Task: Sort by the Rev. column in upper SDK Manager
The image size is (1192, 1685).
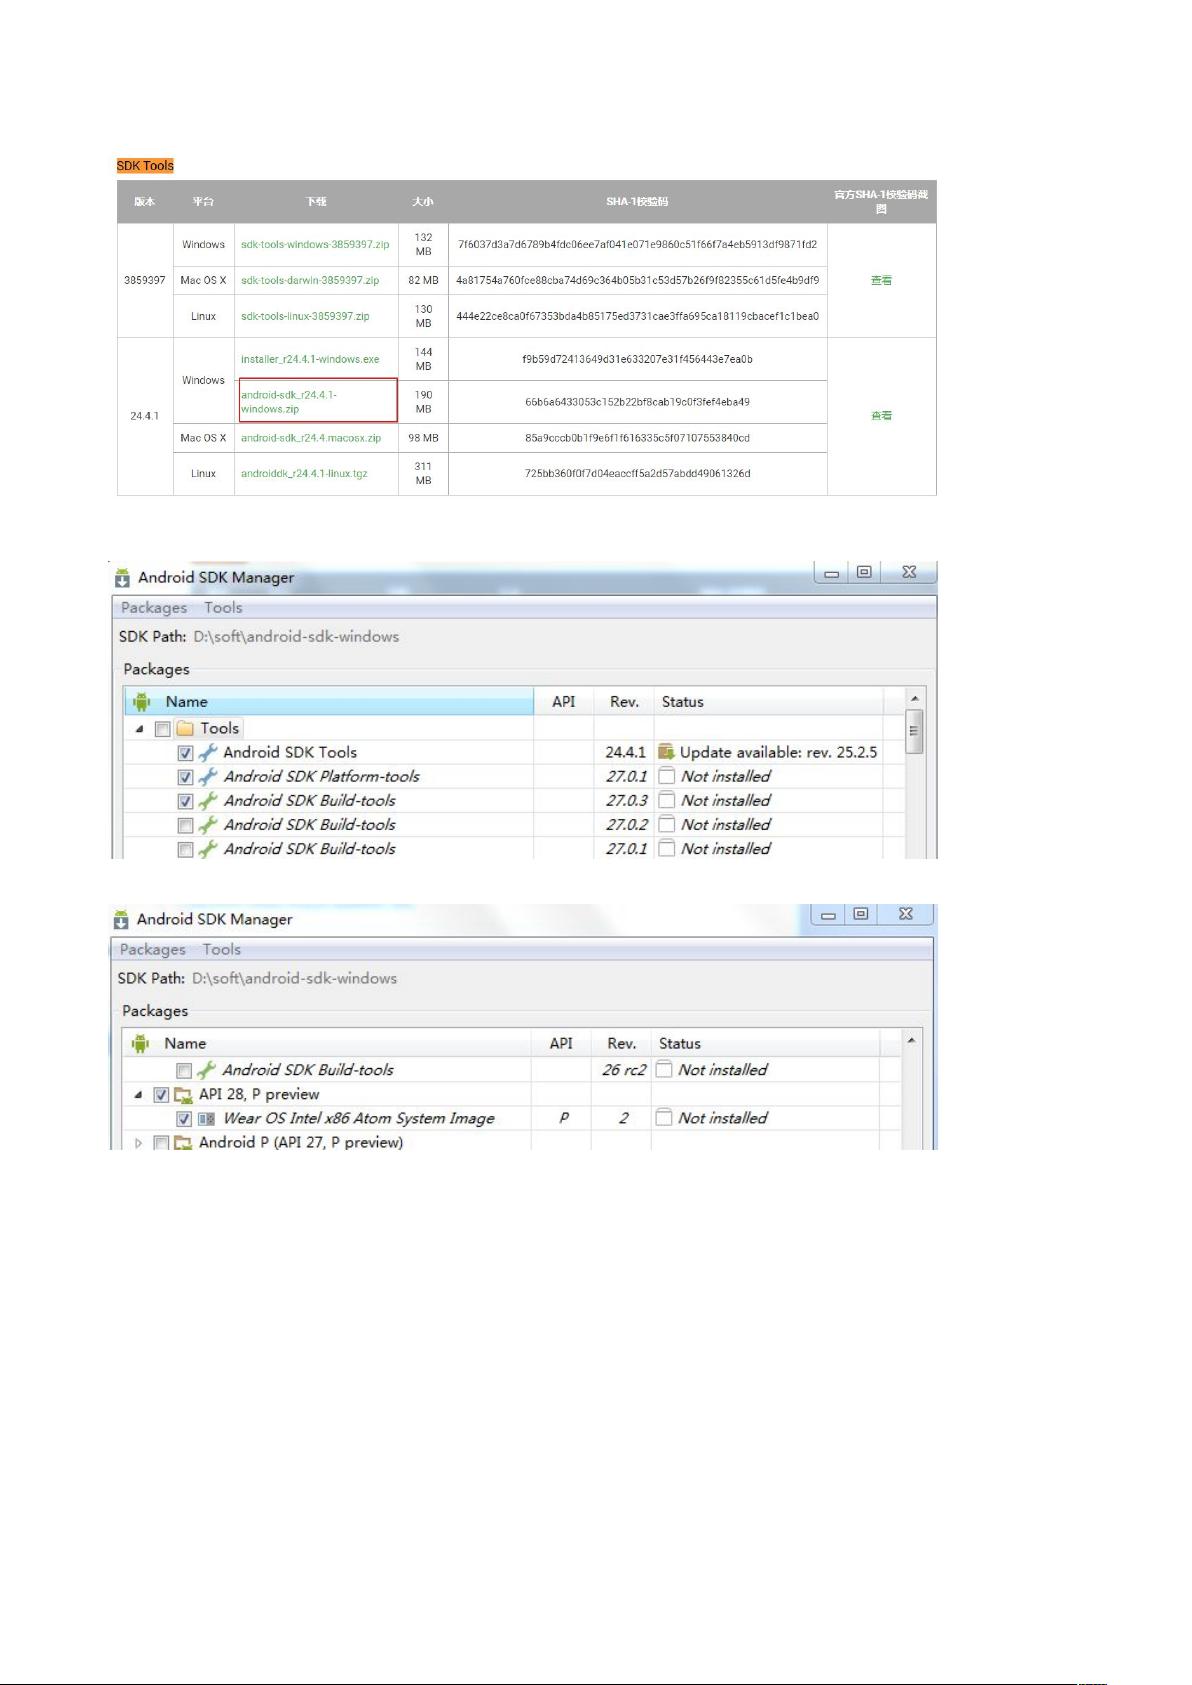Action: tap(624, 702)
